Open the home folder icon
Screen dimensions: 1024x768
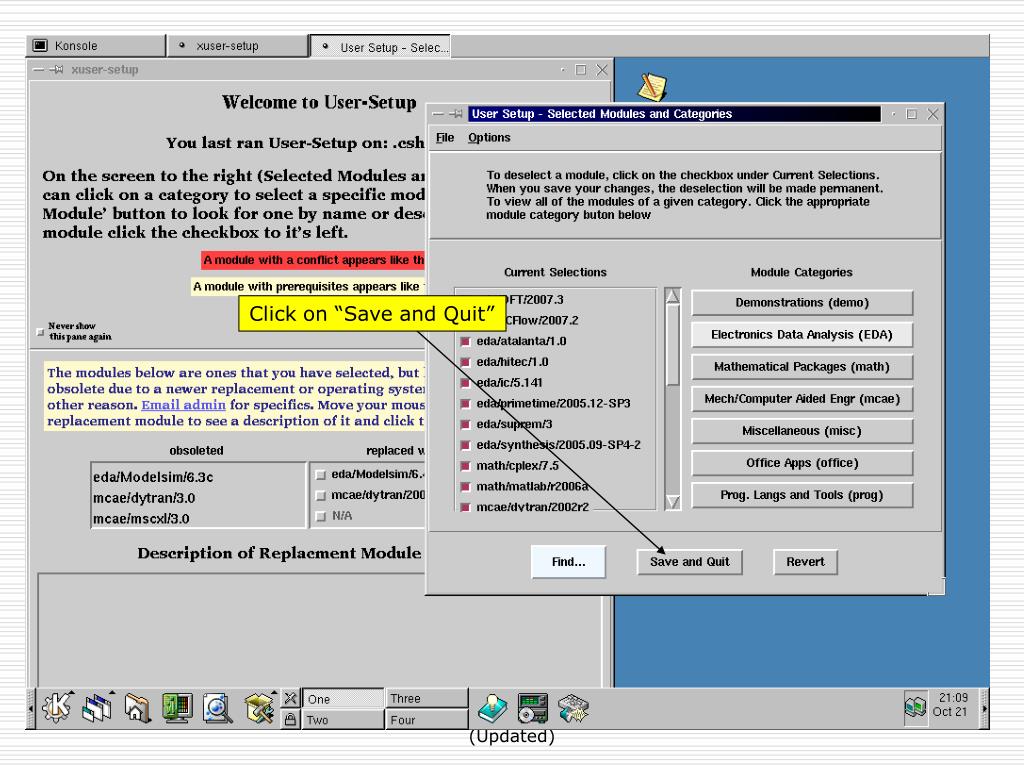click(137, 708)
